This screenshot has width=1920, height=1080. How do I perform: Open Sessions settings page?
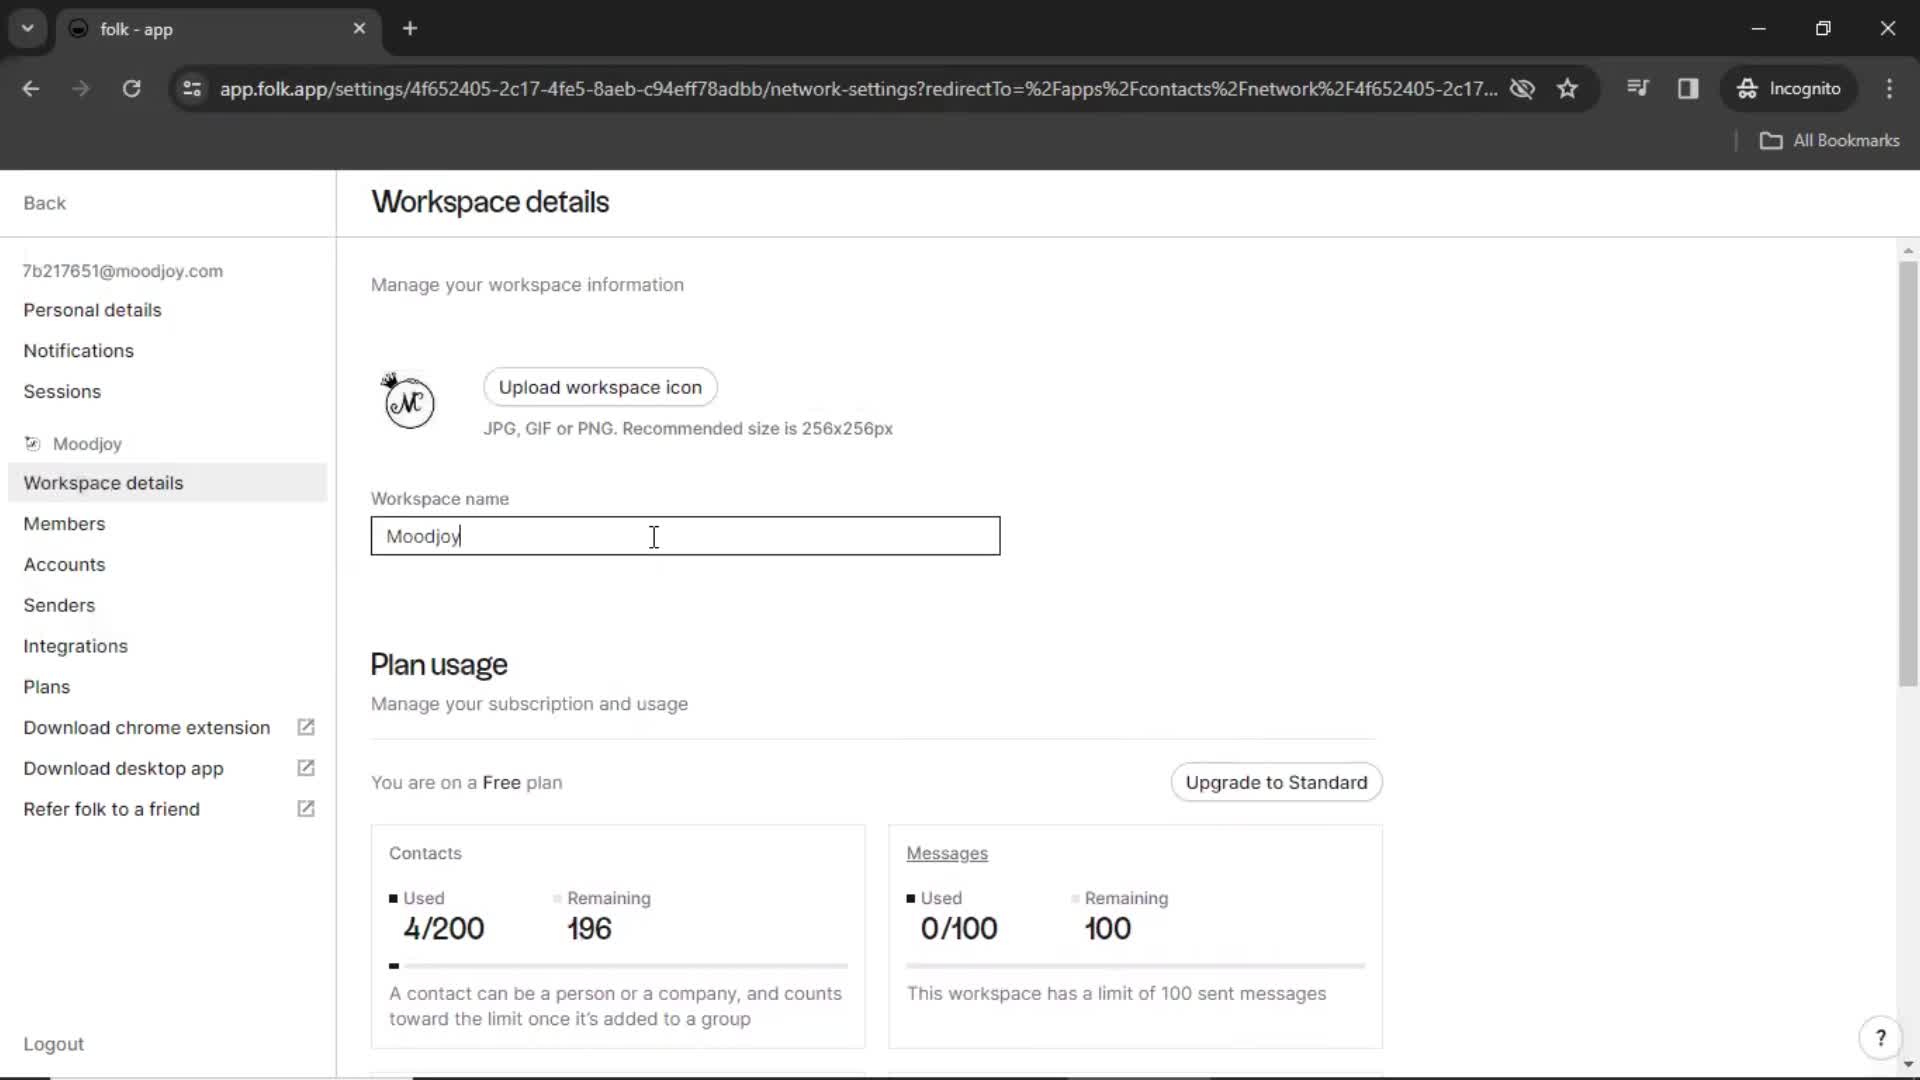[62, 392]
